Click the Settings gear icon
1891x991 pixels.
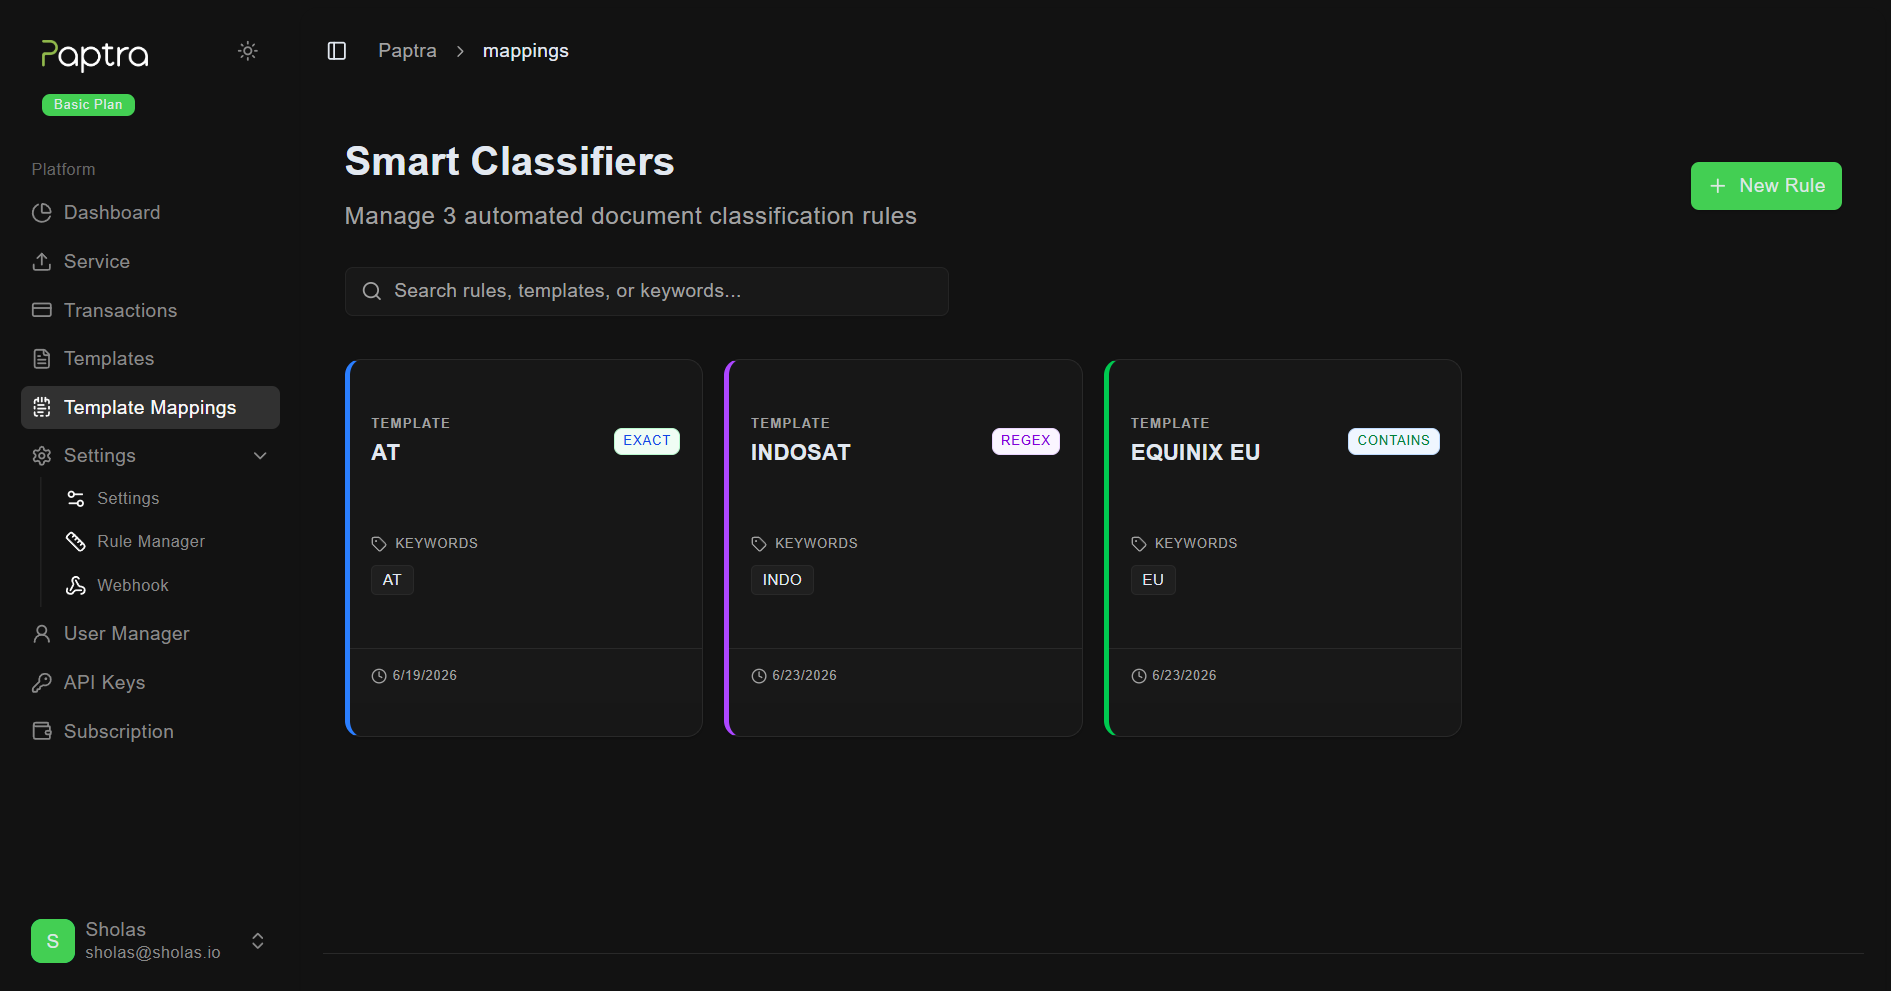coord(42,456)
